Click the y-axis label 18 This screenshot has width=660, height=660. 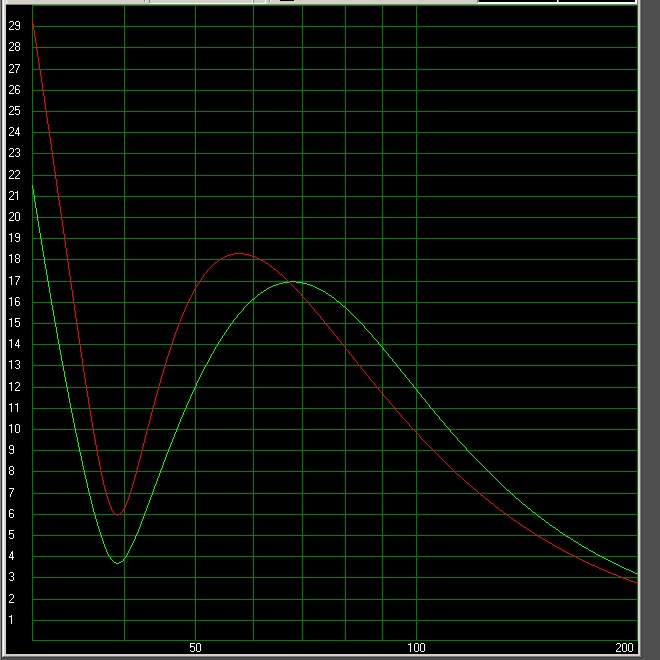(x=14, y=259)
